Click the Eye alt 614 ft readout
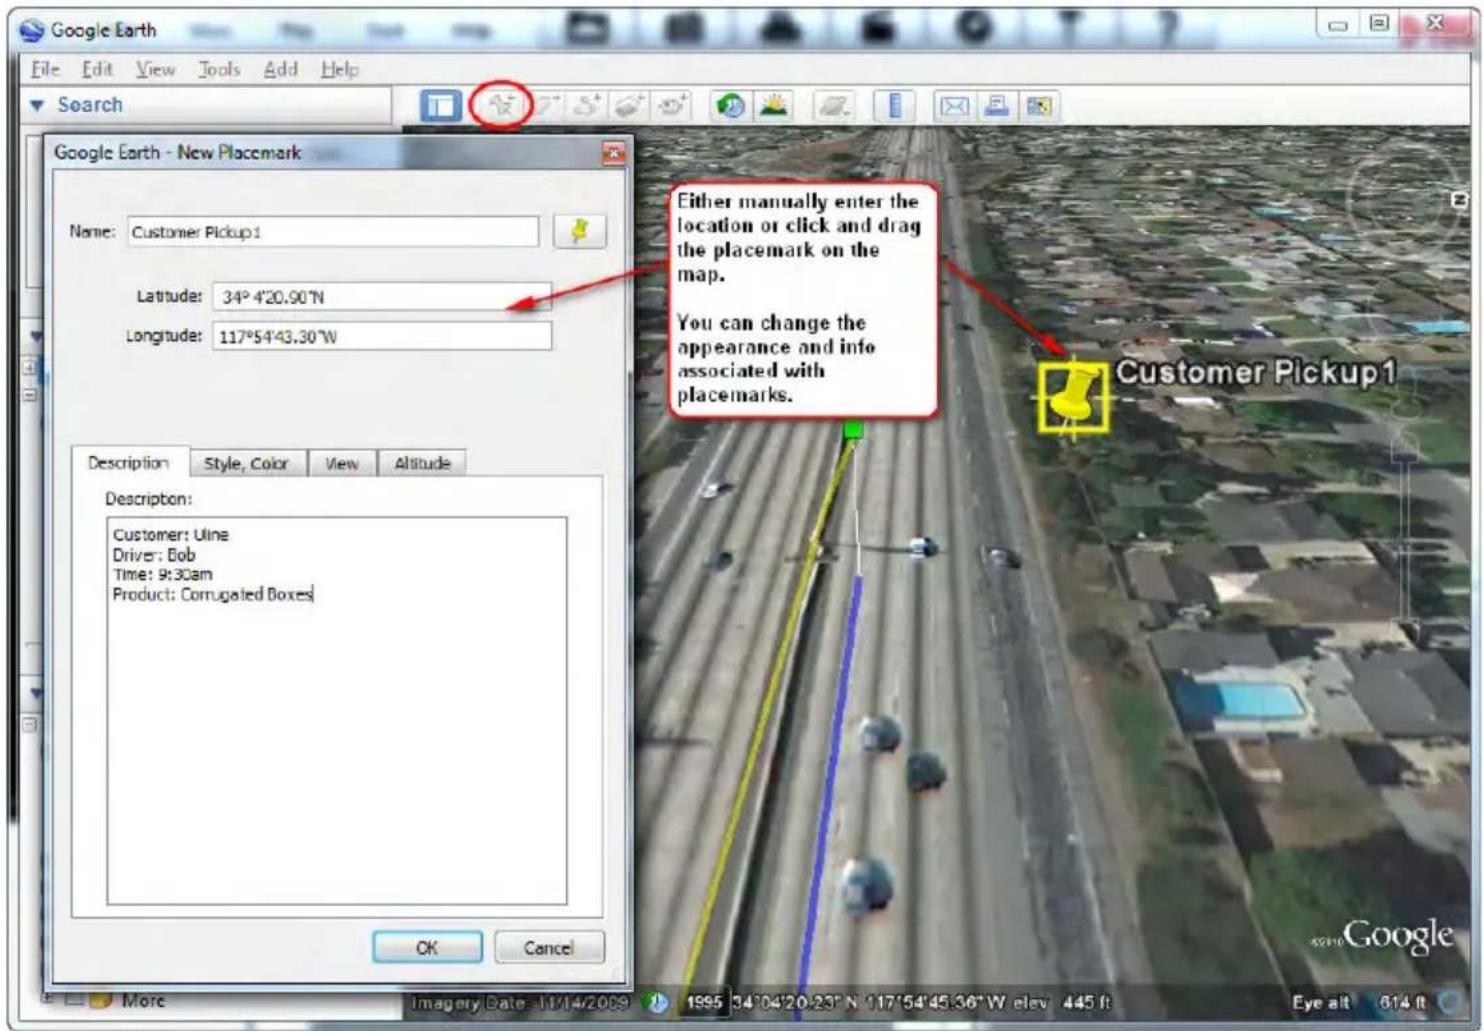Screen dimensions: 1484x1031 pyautogui.click(x=1358, y=1001)
